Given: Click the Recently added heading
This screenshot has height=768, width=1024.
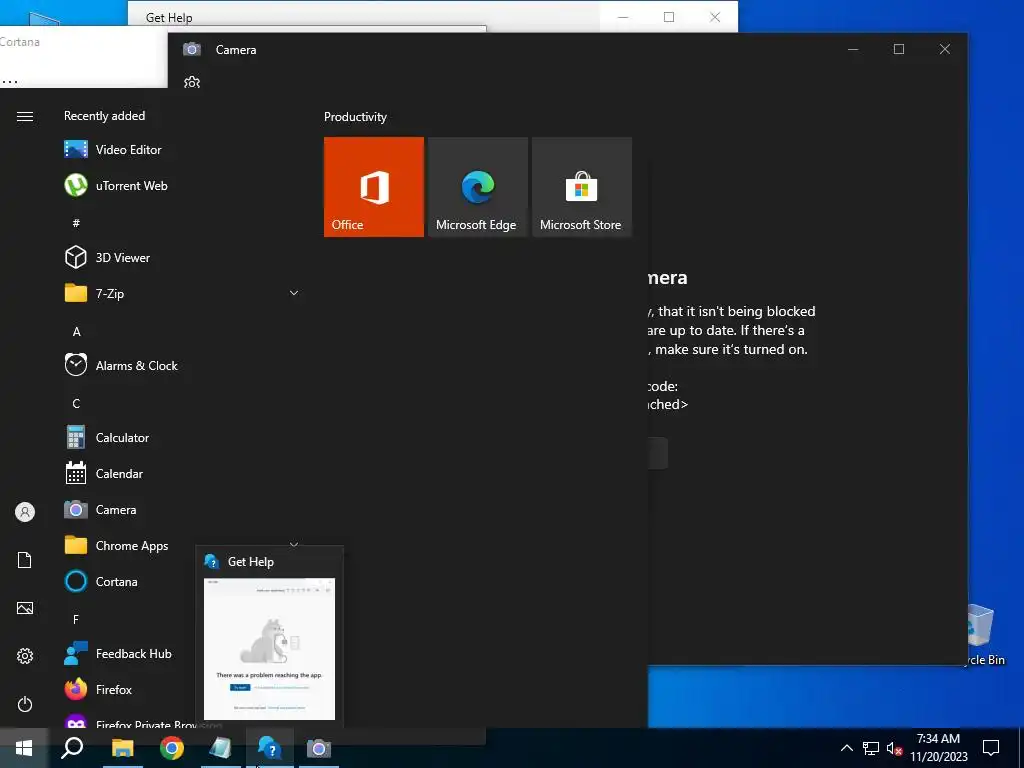Looking at the screenshot, I should coord(104,116).
